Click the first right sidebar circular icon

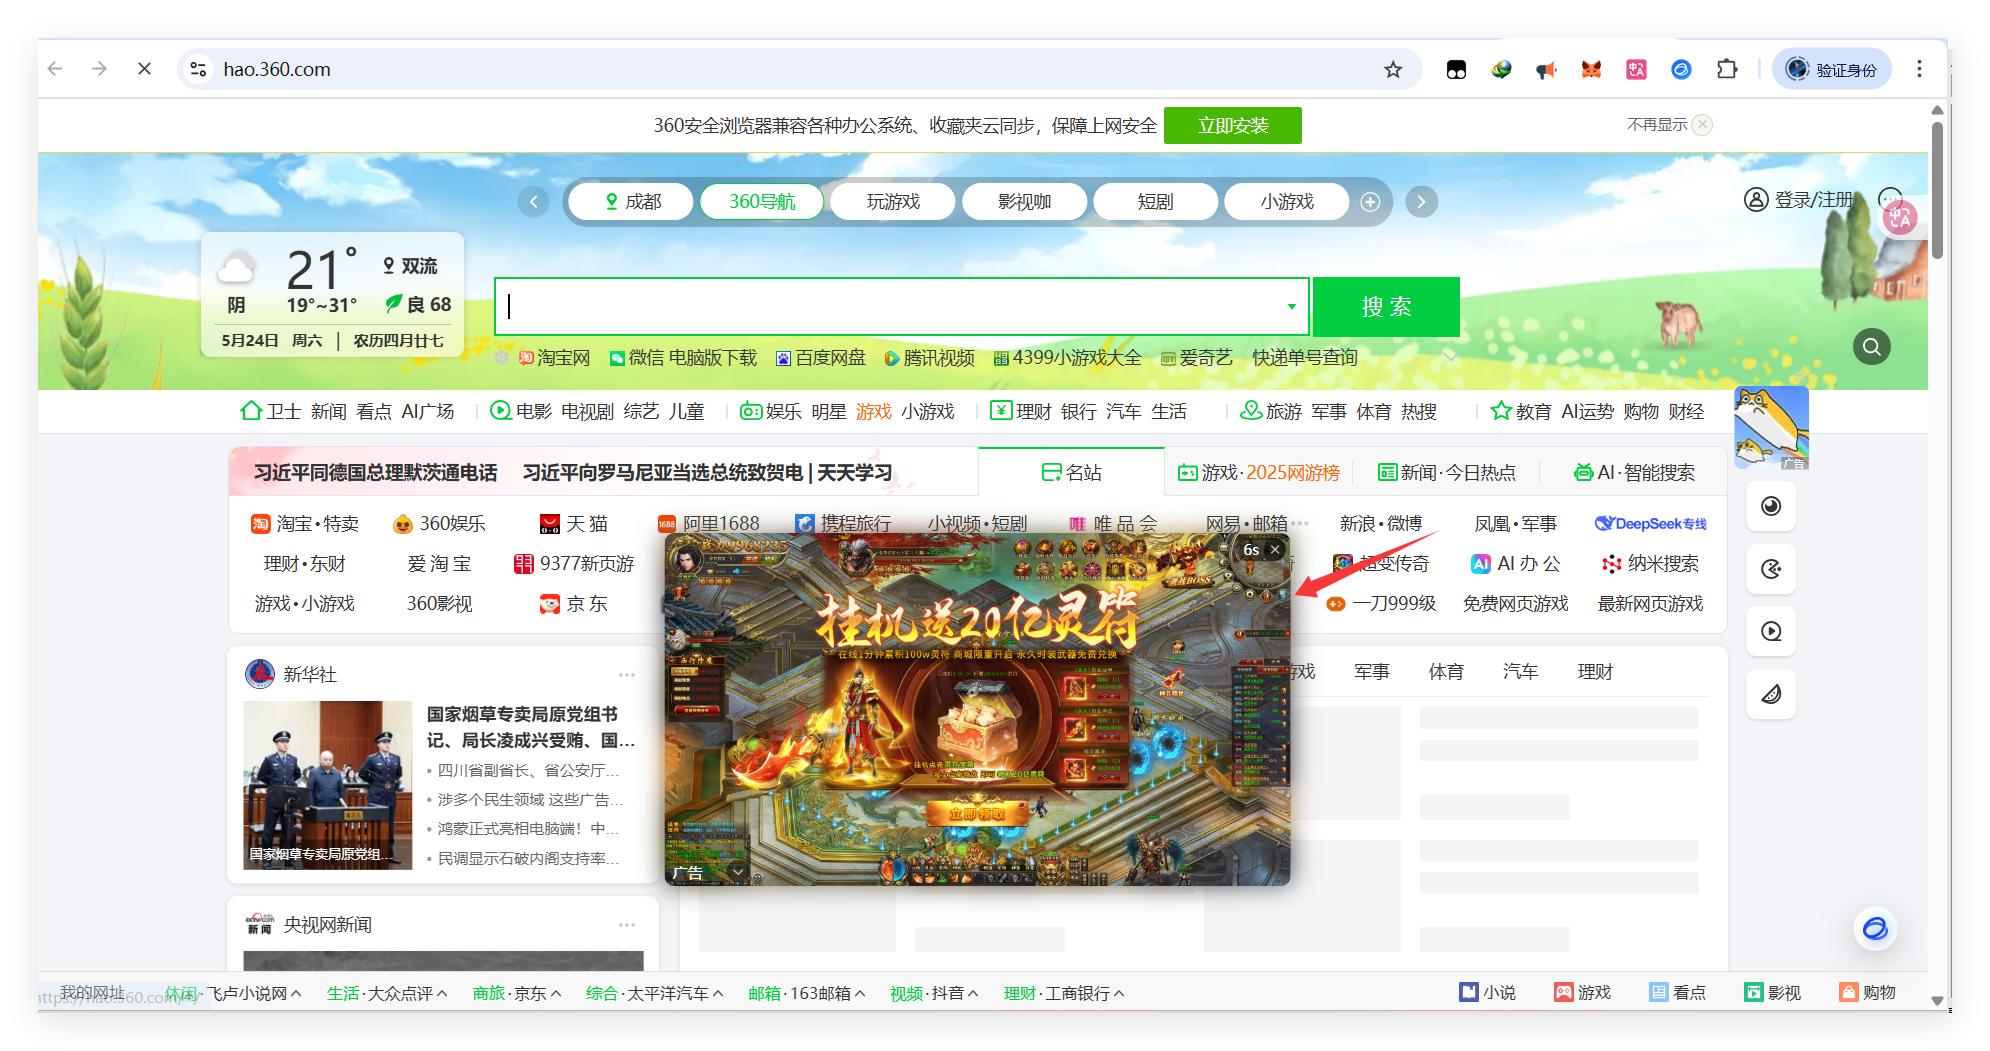(1771, 506)
